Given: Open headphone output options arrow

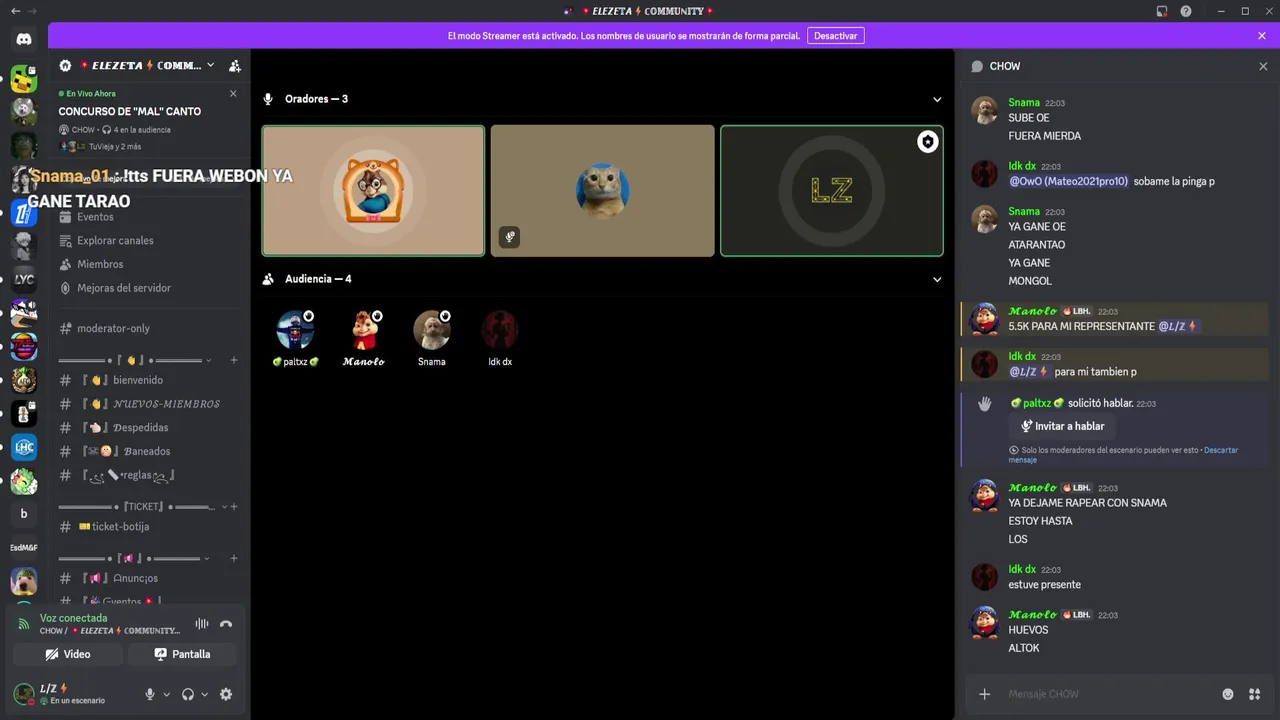Looking at the screenshot, I should pos(205,694).
